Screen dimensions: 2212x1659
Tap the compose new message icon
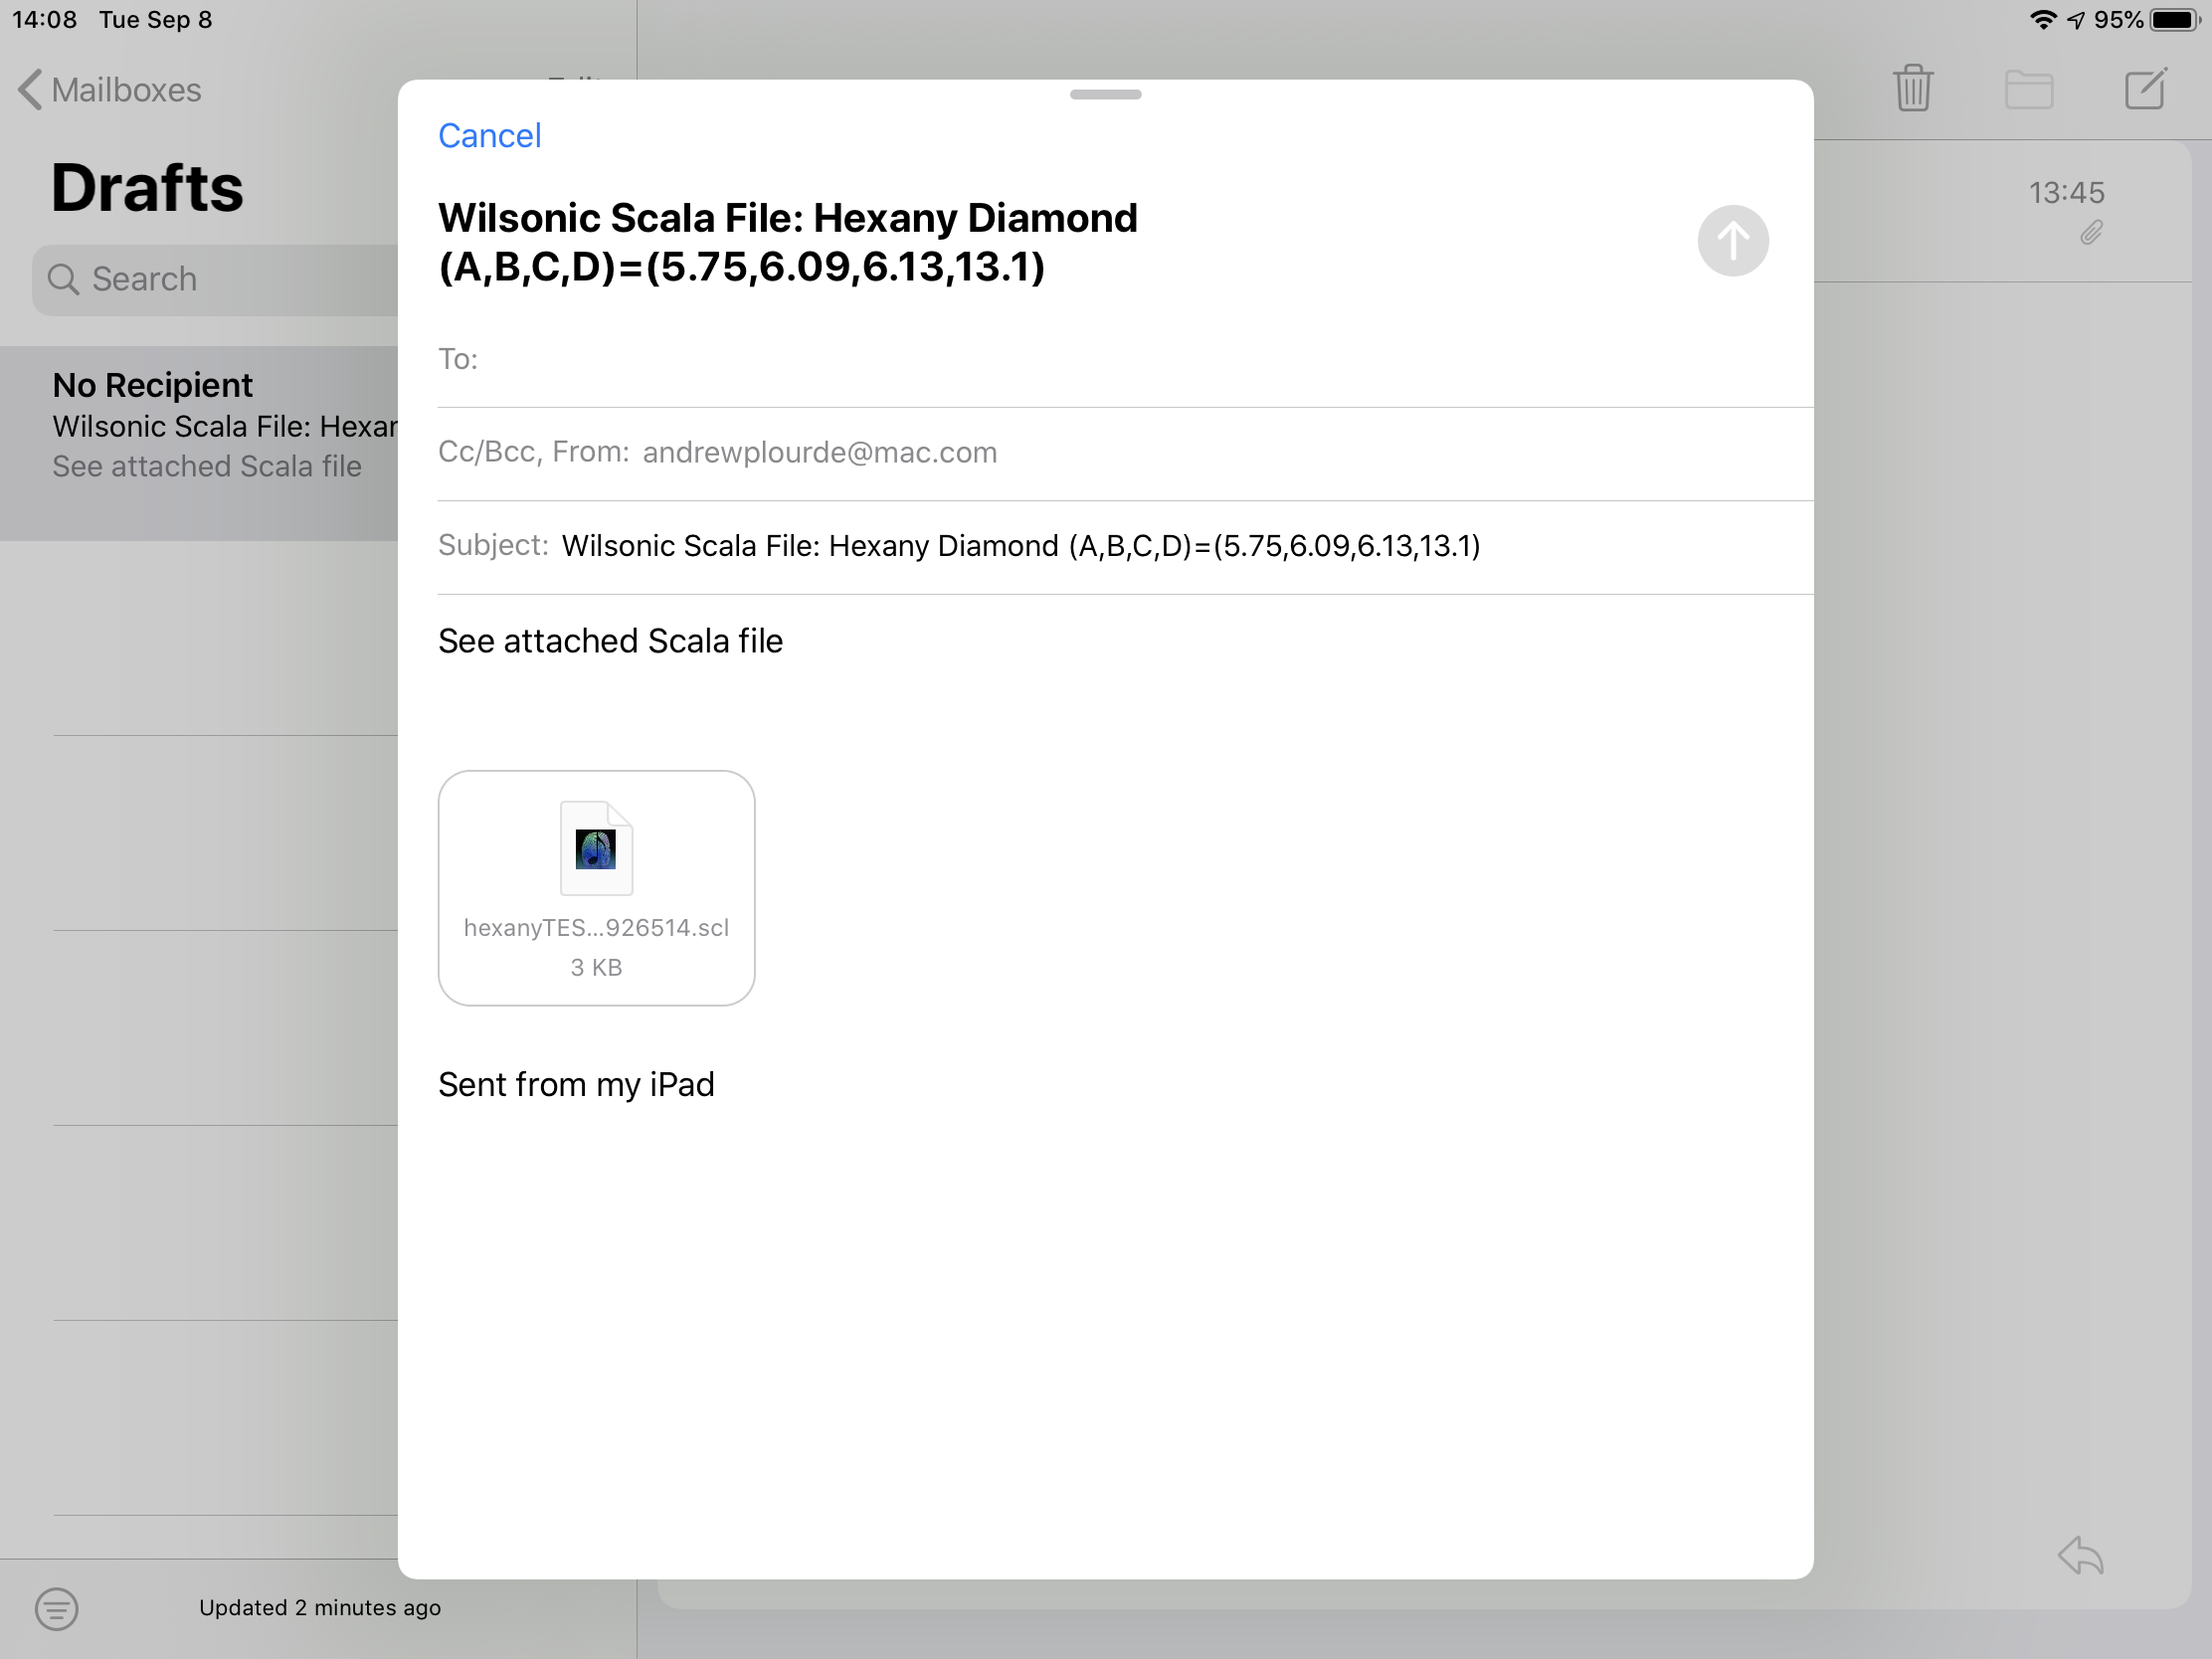2145,89
